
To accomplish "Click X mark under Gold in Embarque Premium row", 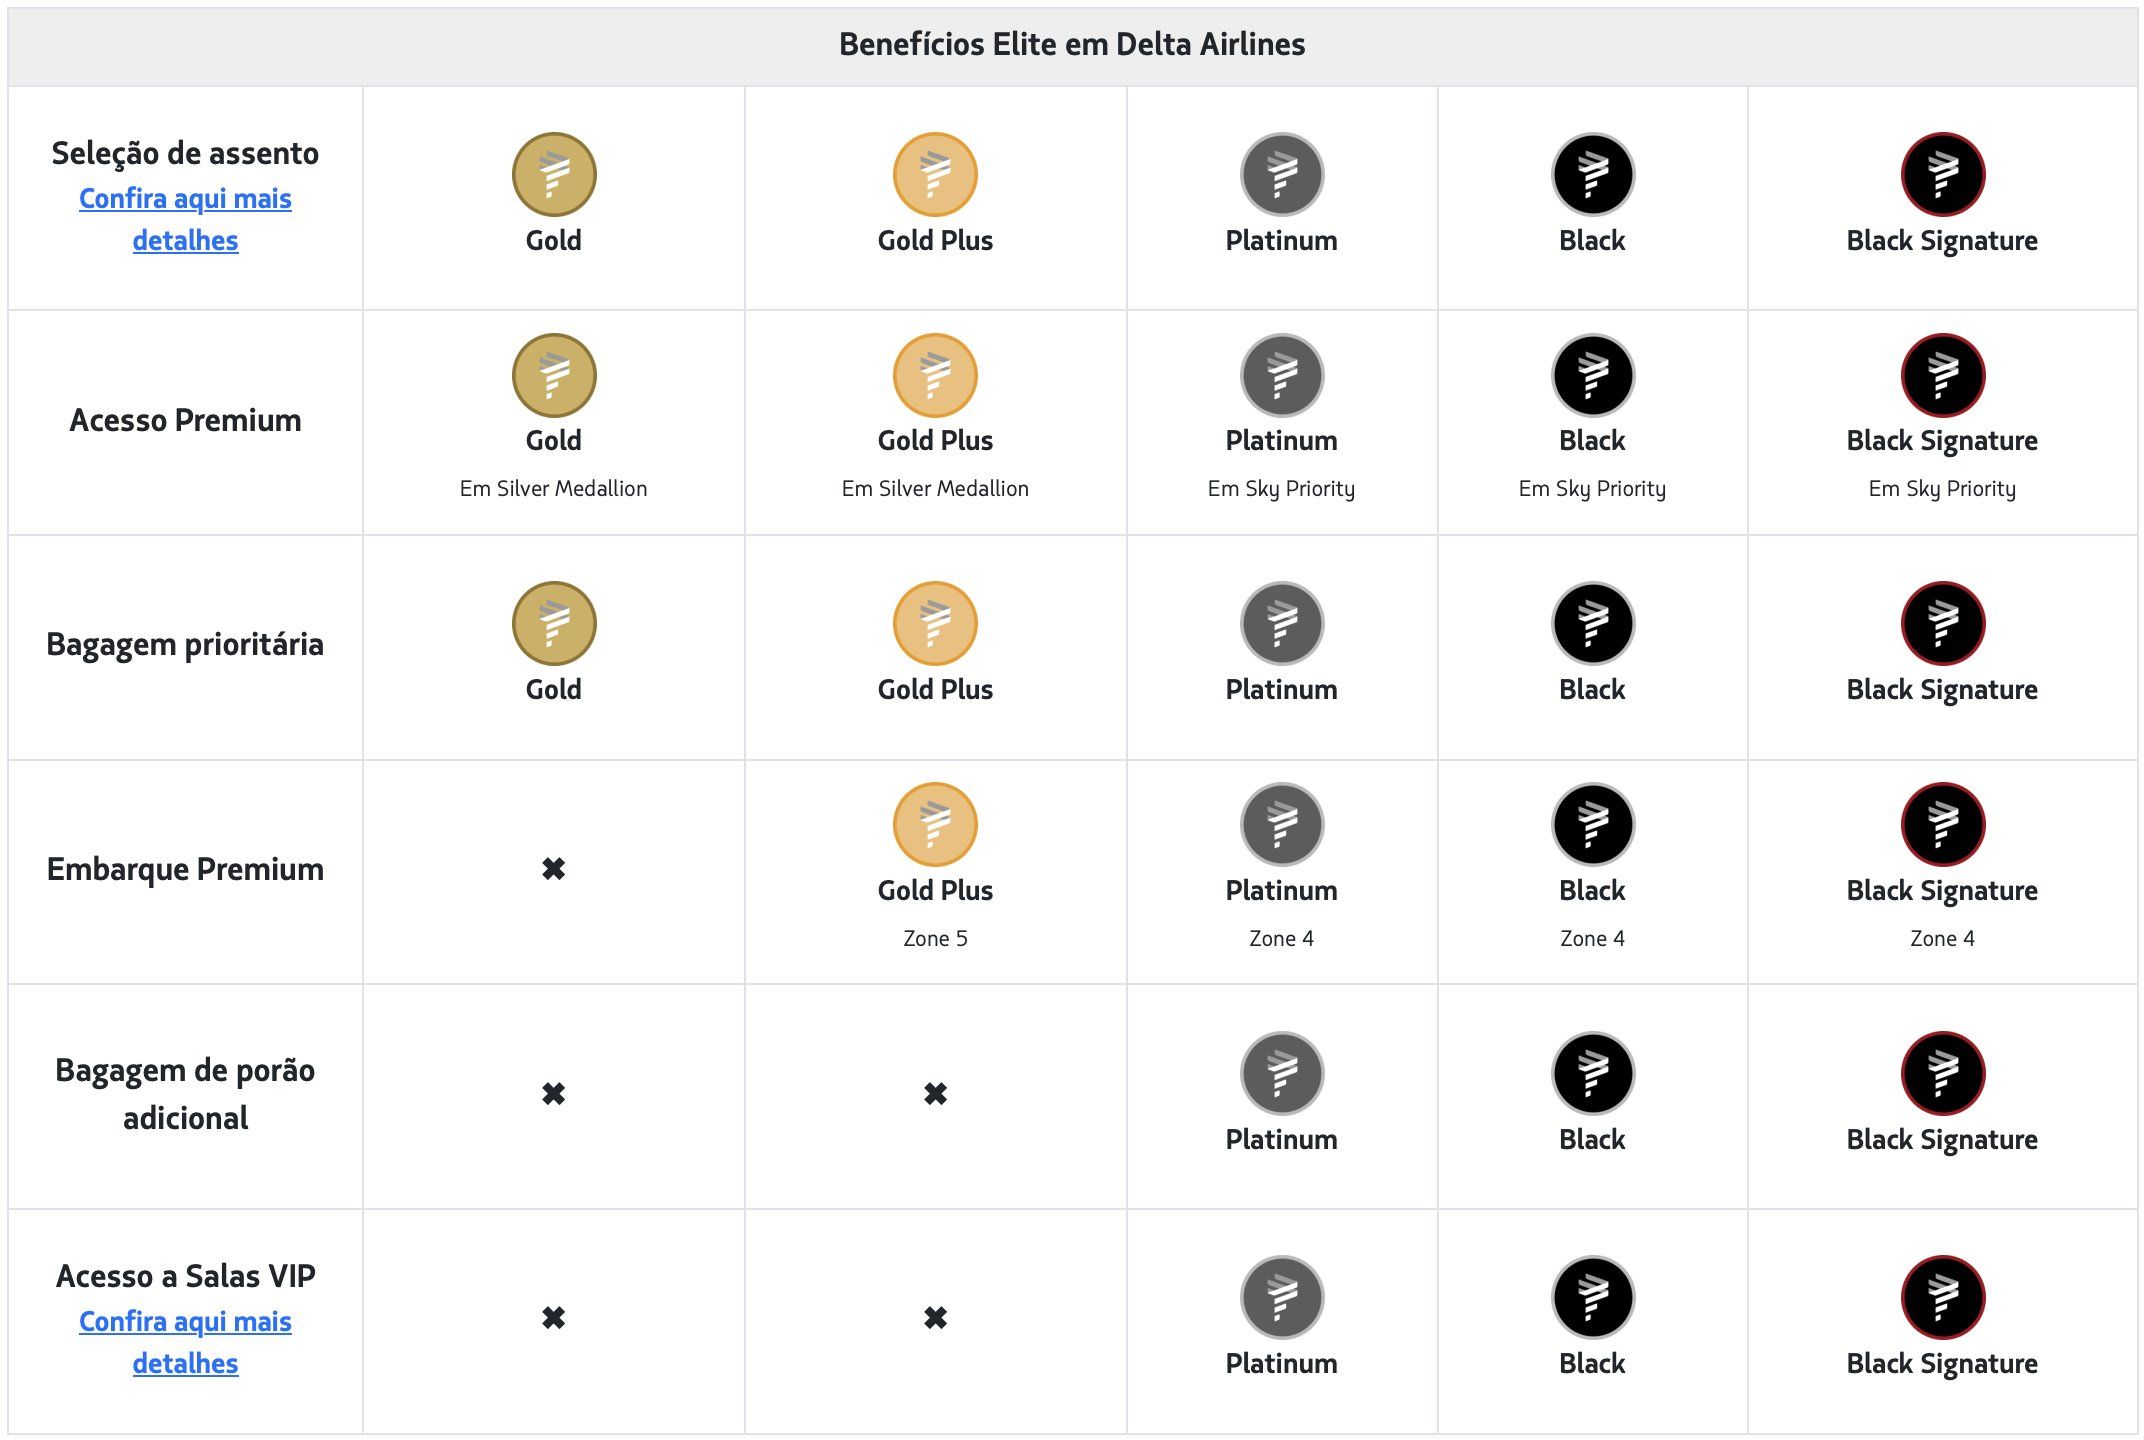I will 554,869.
